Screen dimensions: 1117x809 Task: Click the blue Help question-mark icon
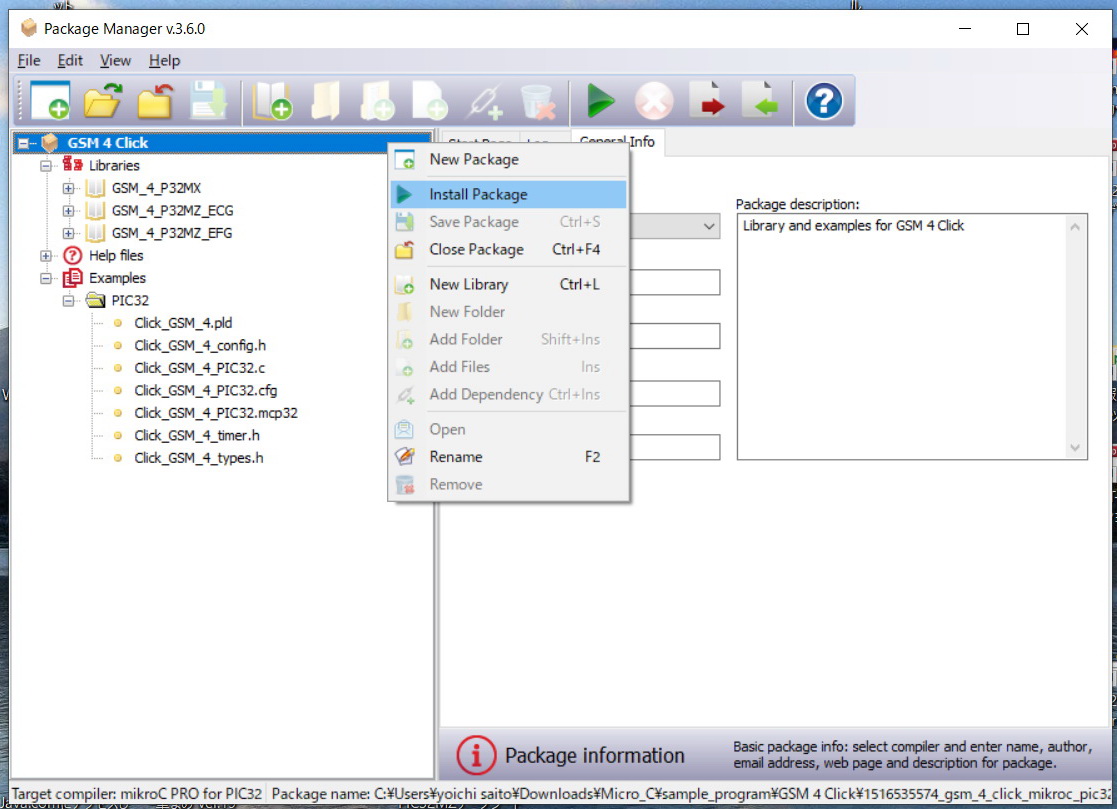[x=824, y=101]
